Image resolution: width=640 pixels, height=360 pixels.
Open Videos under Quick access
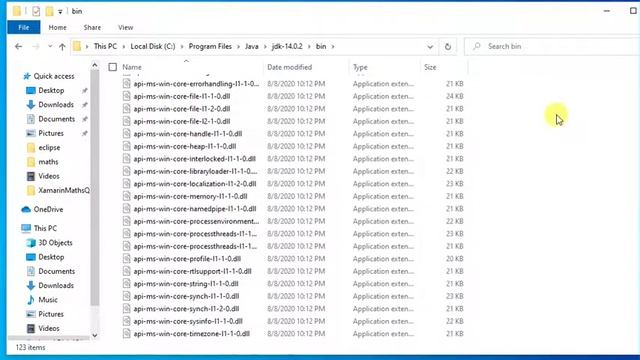tap(49, 176)
